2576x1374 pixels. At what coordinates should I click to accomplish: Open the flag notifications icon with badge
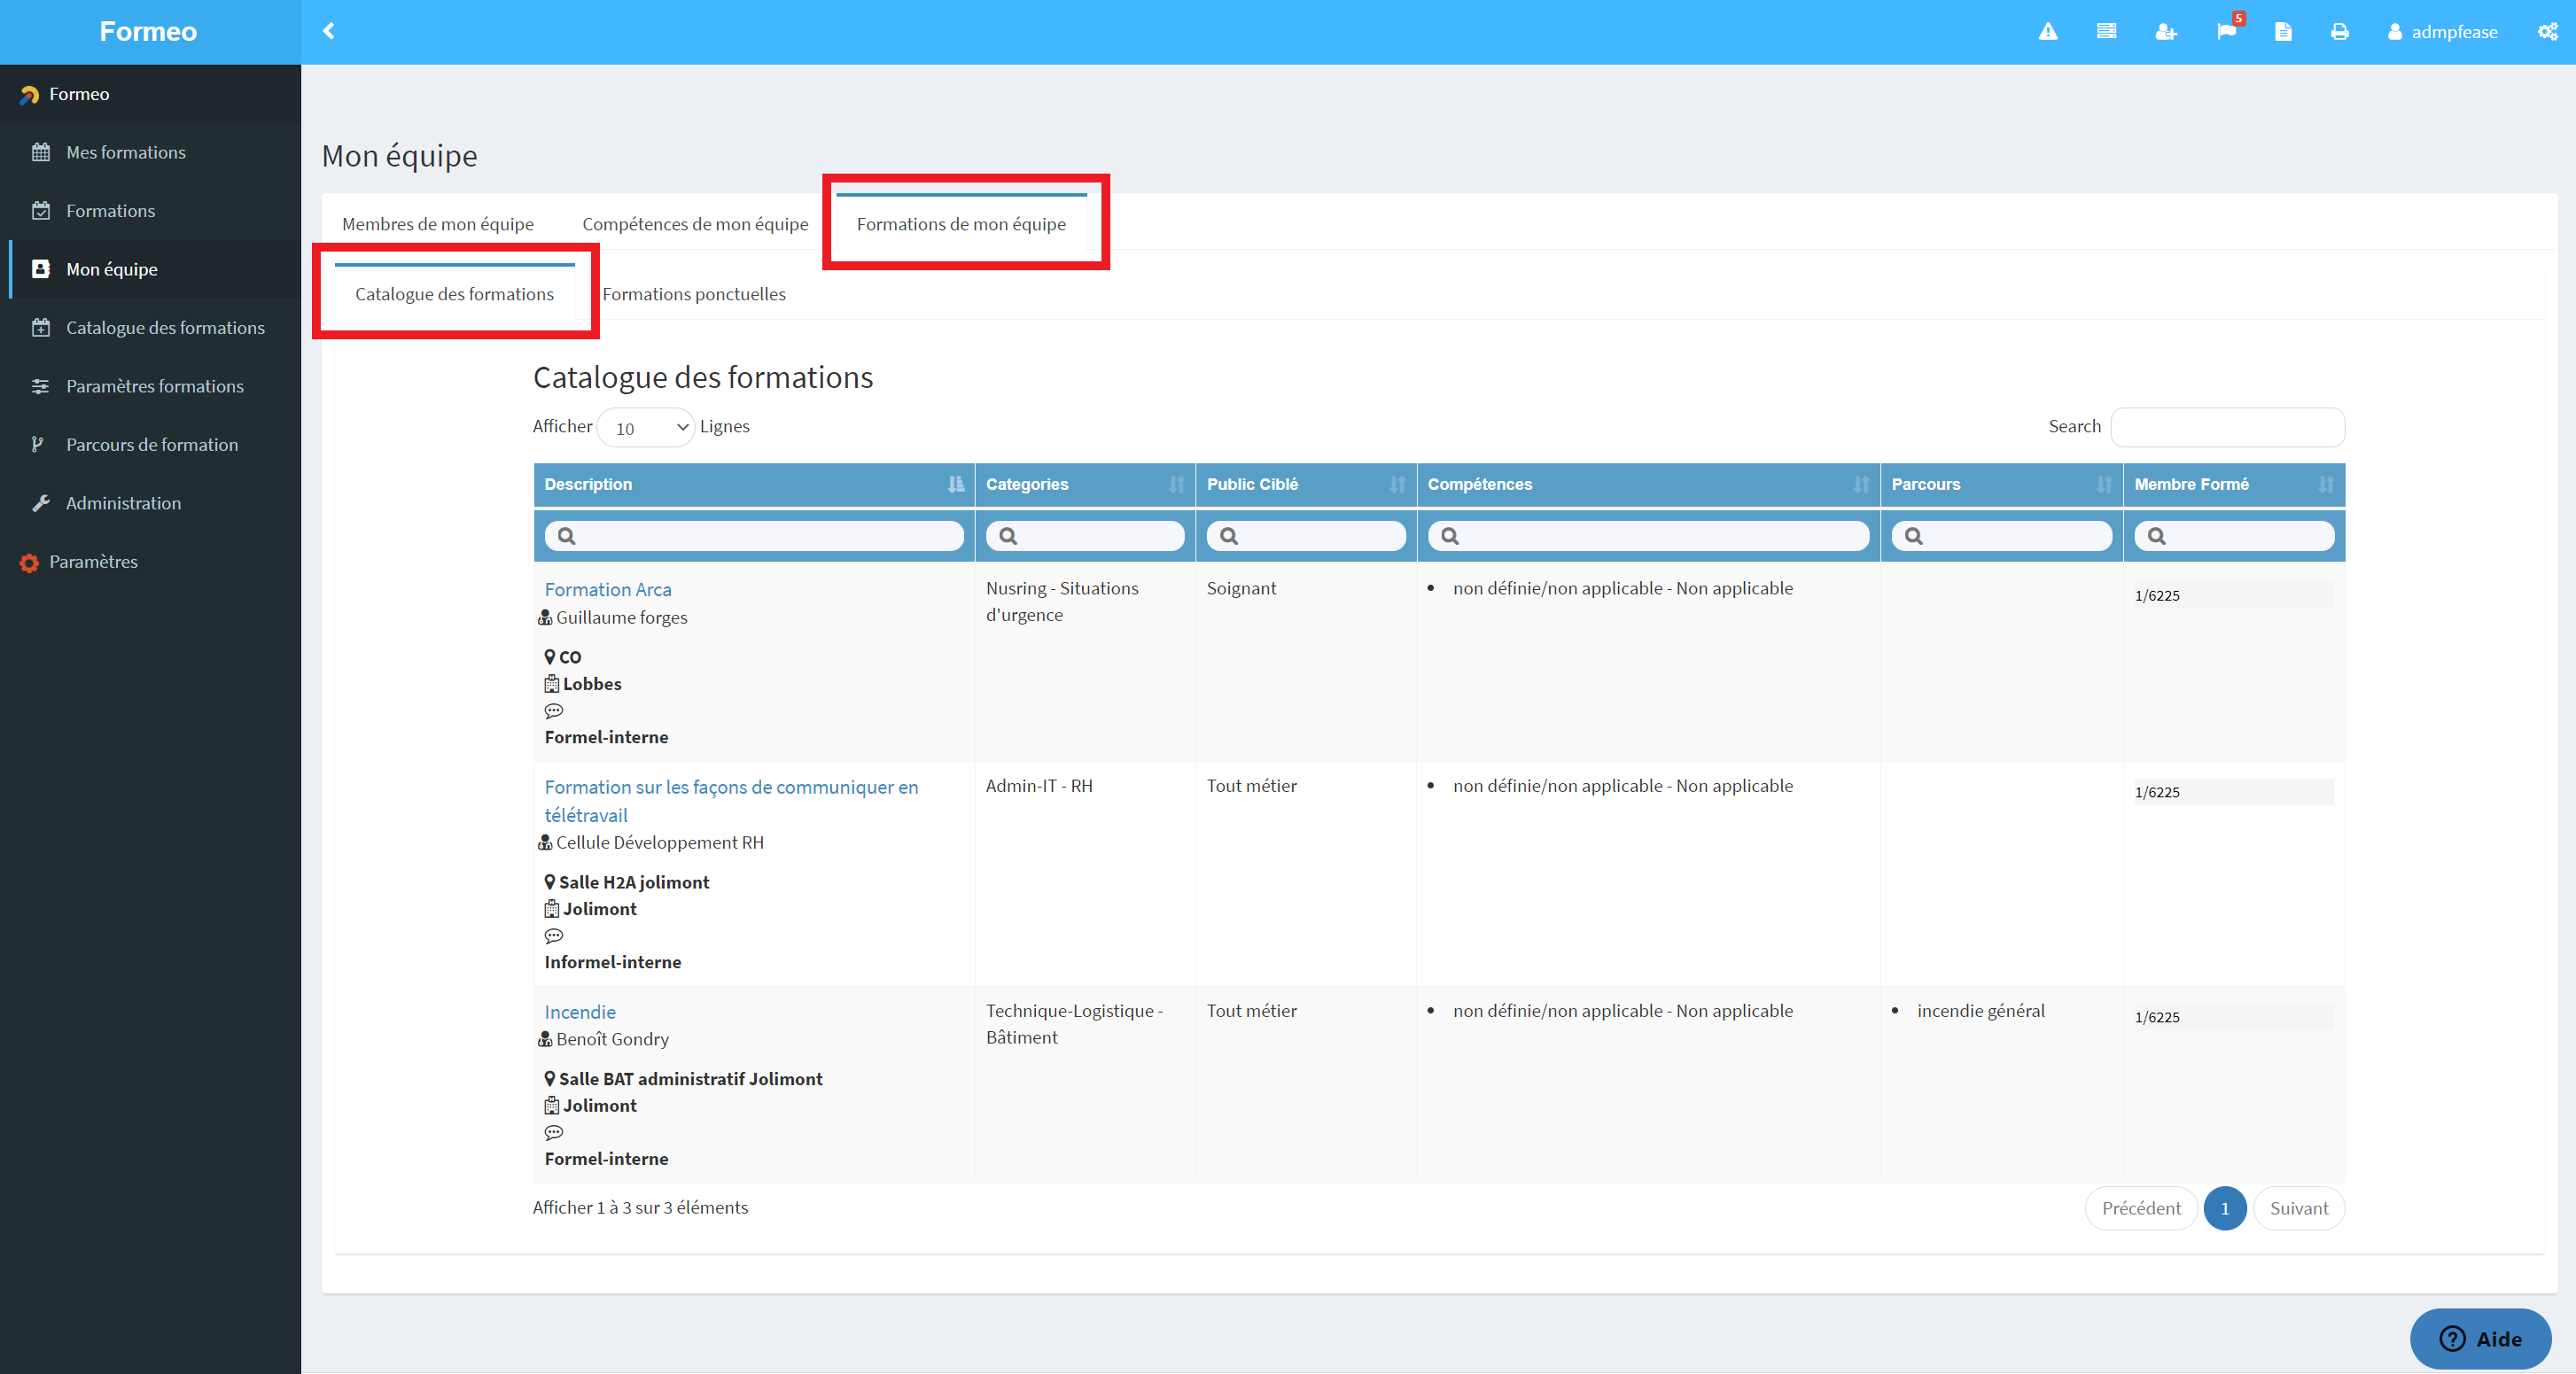tap(2227, 30)
